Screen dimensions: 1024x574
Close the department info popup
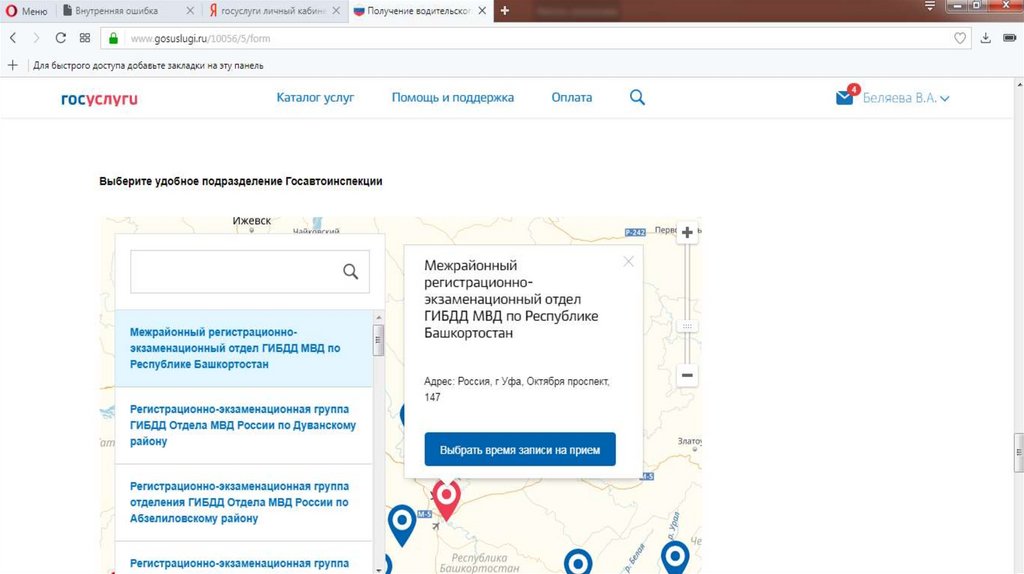(x=628, y=262)
